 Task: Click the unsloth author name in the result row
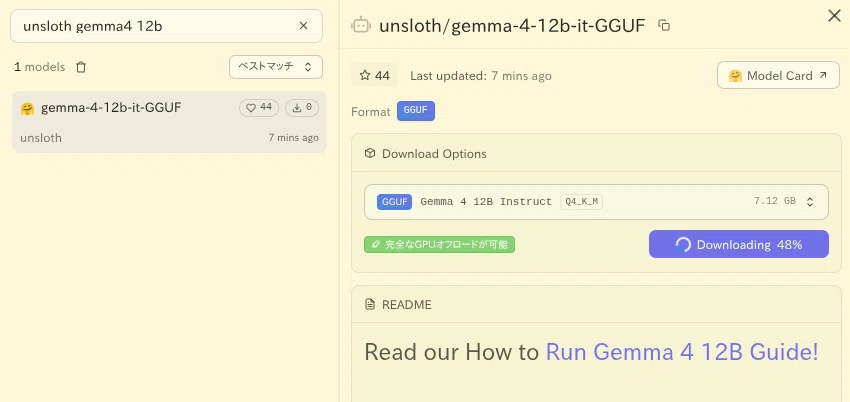(x=41, y=138)
